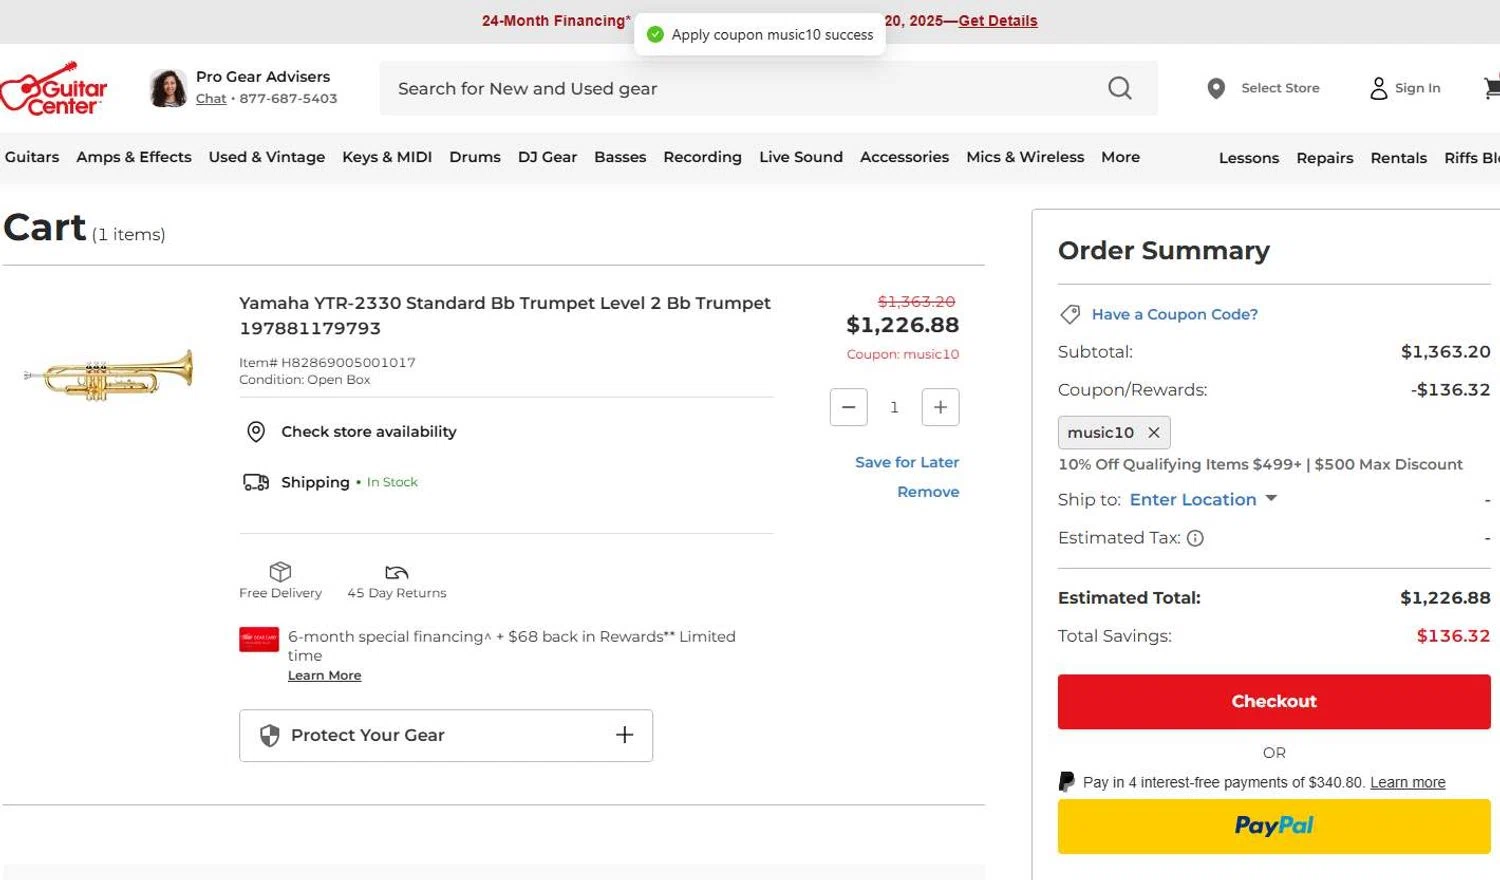The width and height of the screenshot is (1500, 880).
Task: Click the red Checkout button
Action: [x=1274, y=702]
